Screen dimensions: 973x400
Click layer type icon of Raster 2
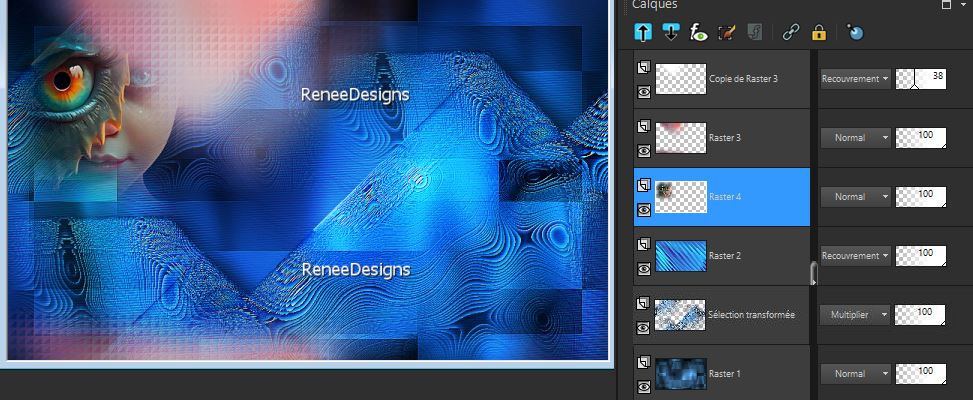pos(643,244)
